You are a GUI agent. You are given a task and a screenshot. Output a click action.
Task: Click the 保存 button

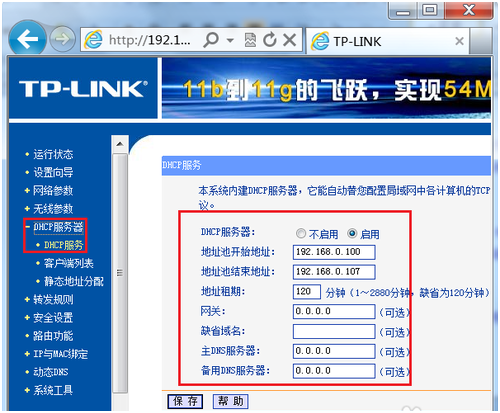click(185, 401)
